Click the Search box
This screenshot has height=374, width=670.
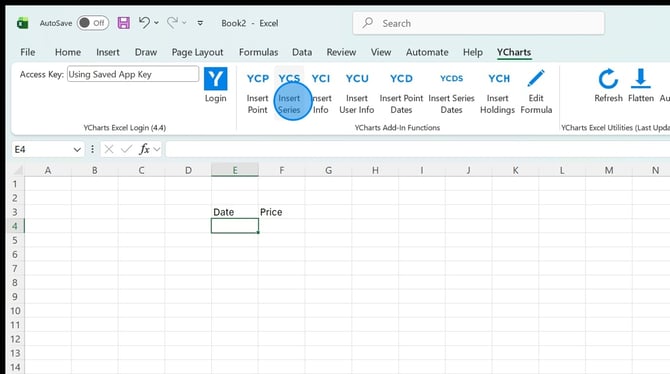tap(479, 23)
